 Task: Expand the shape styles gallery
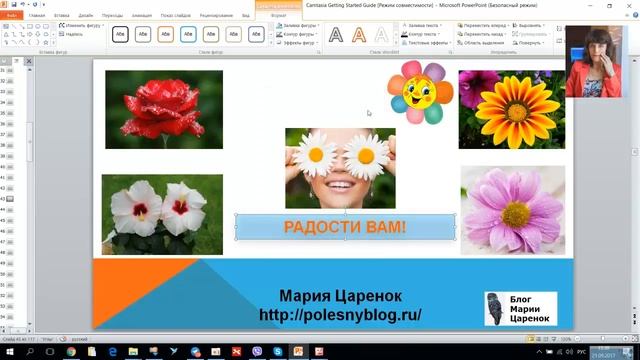(x=271, y=42)
